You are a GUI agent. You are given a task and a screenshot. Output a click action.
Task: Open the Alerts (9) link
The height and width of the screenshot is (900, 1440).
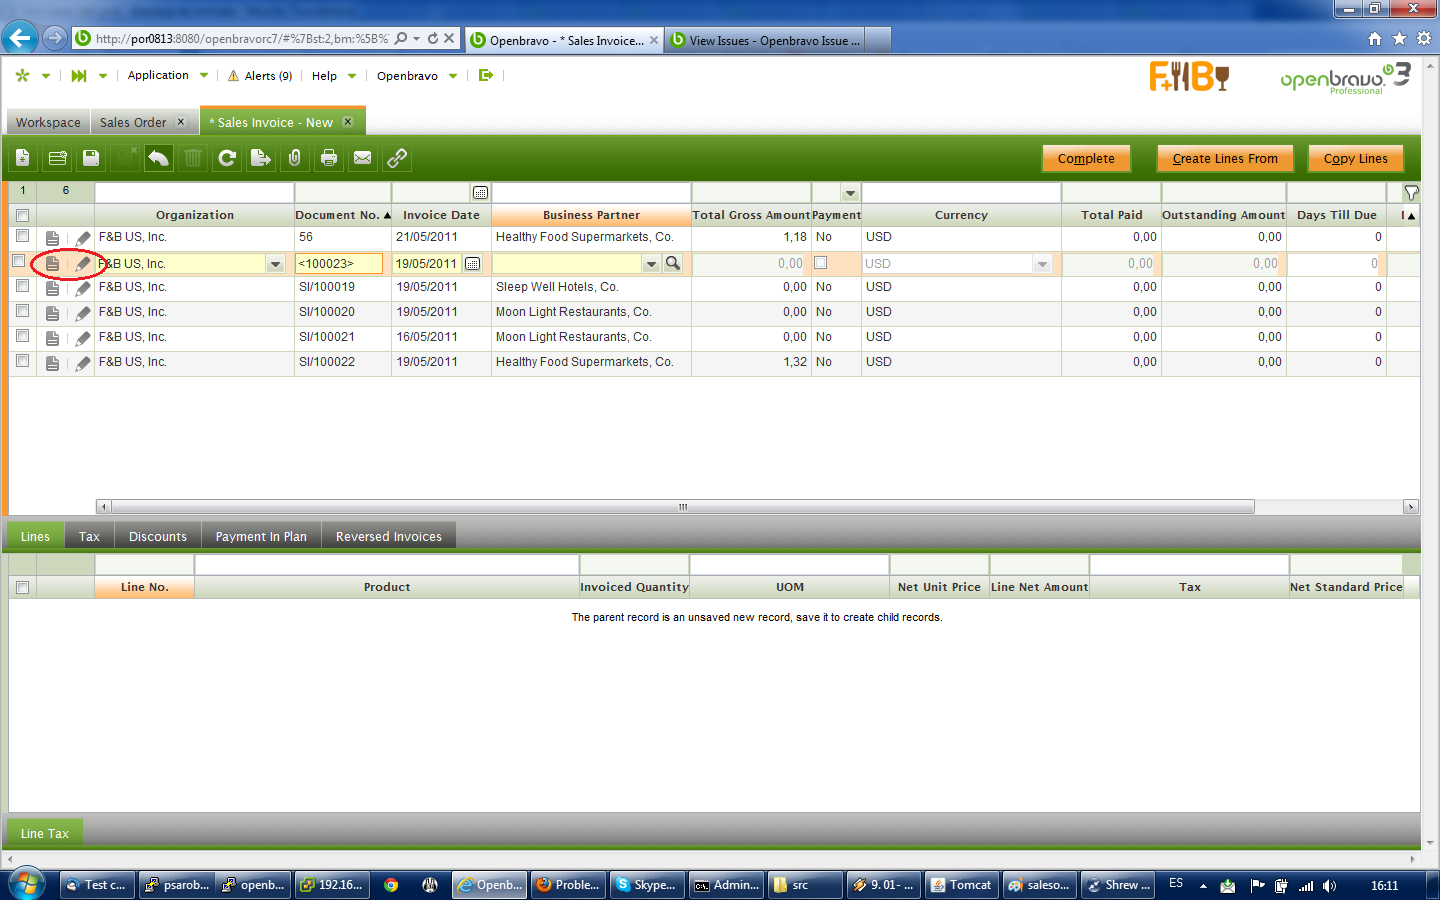[260, 76]
